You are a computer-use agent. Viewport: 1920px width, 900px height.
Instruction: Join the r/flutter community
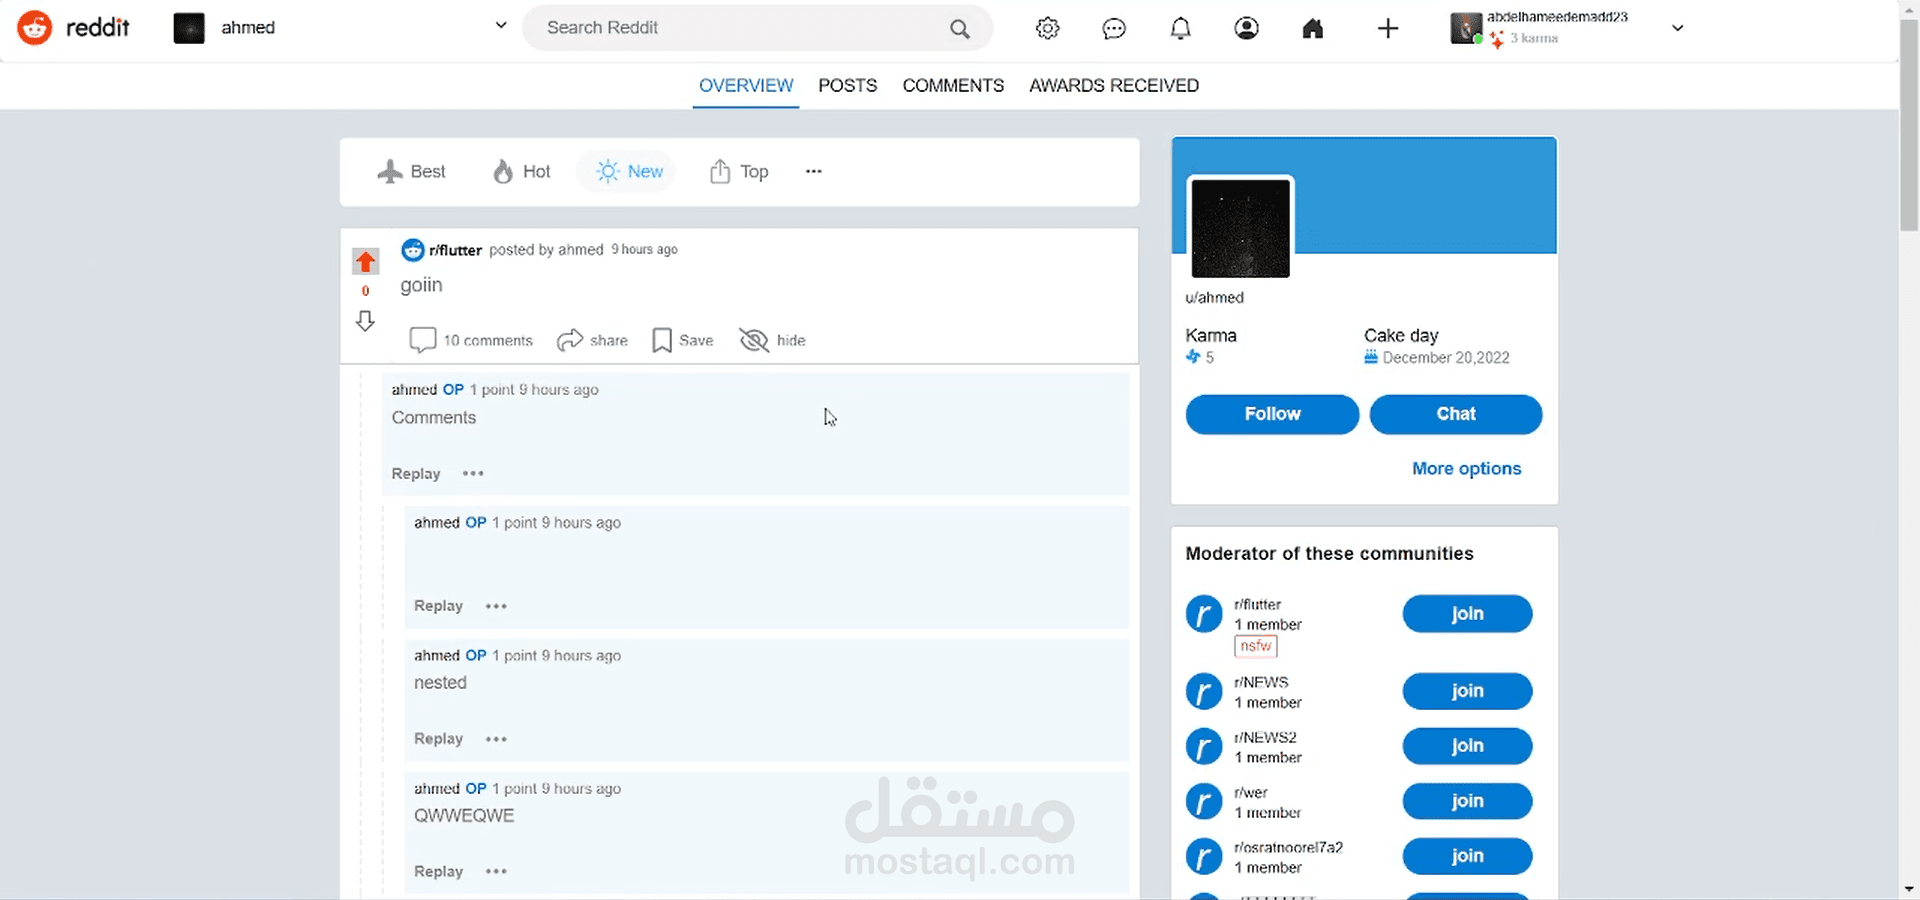1467,614
